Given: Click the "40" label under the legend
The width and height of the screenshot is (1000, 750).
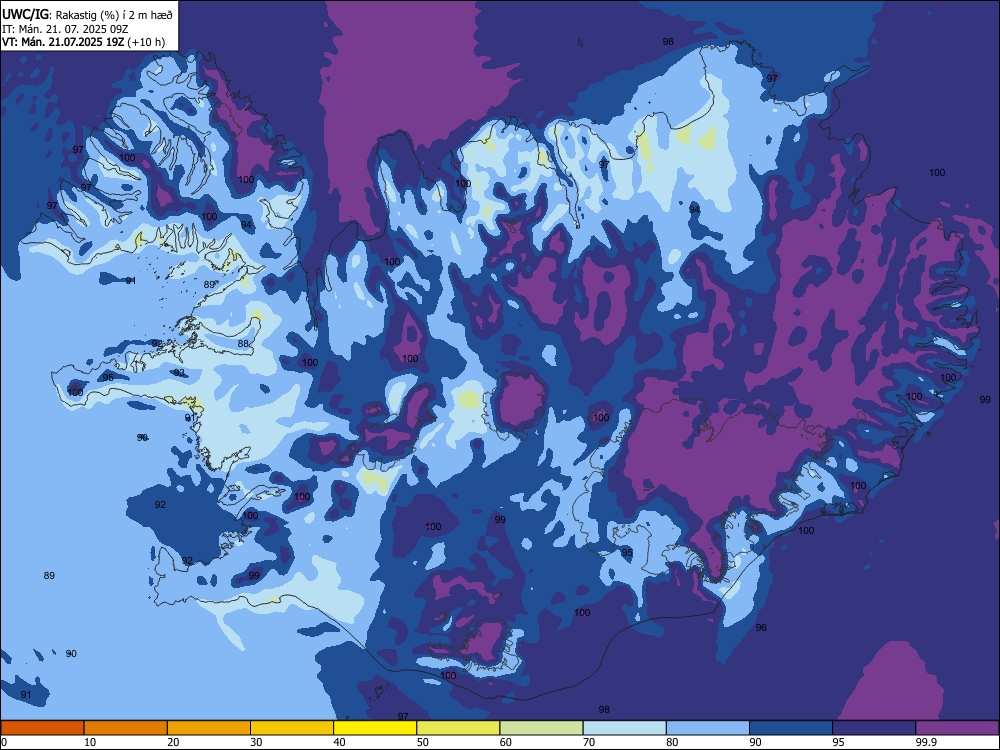Looking at the screenshot, I should [x=339, y=742].
